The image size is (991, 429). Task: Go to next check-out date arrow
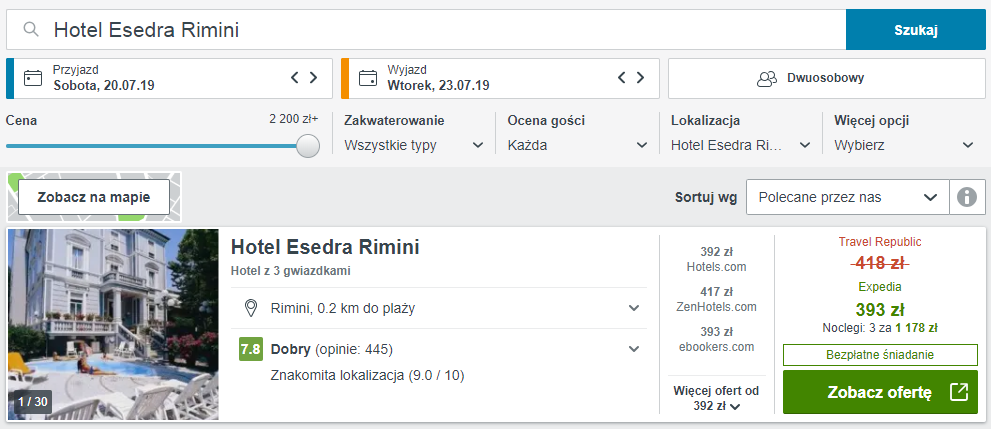[640, 78]
